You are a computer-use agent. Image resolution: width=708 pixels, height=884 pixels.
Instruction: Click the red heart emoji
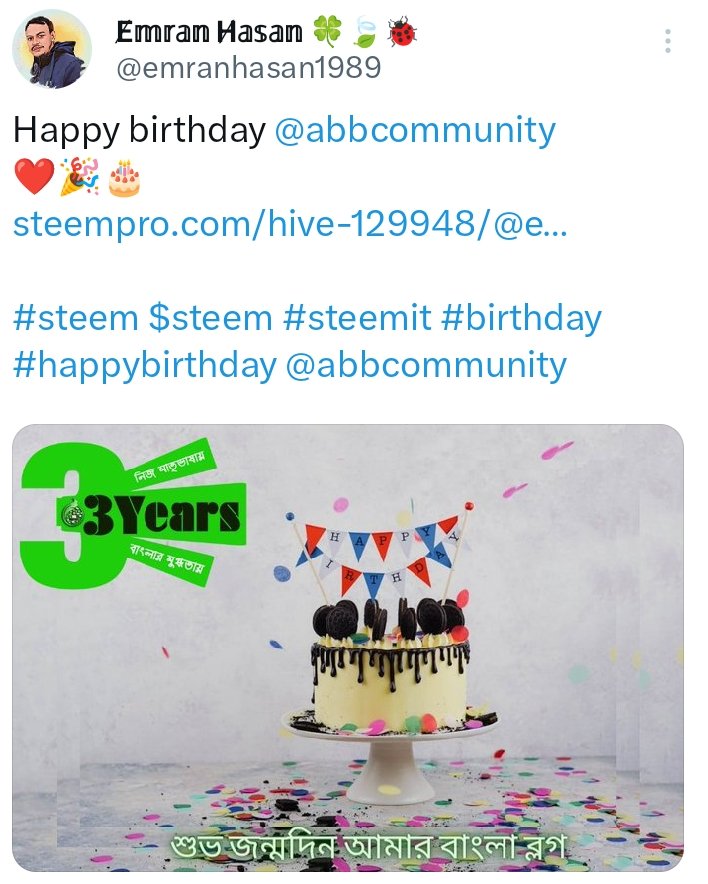click(34, 176)
